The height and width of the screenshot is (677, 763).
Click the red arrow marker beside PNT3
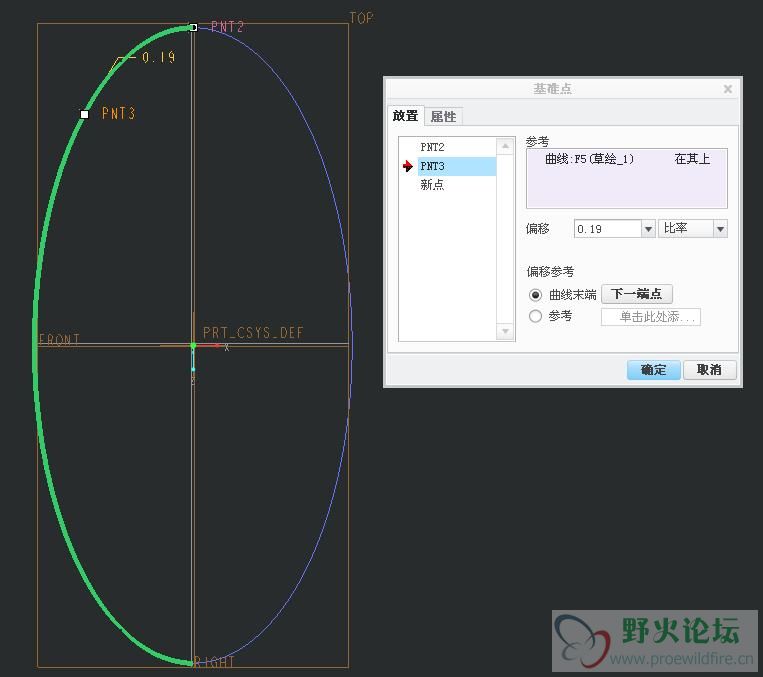click(x=408, y=166)
